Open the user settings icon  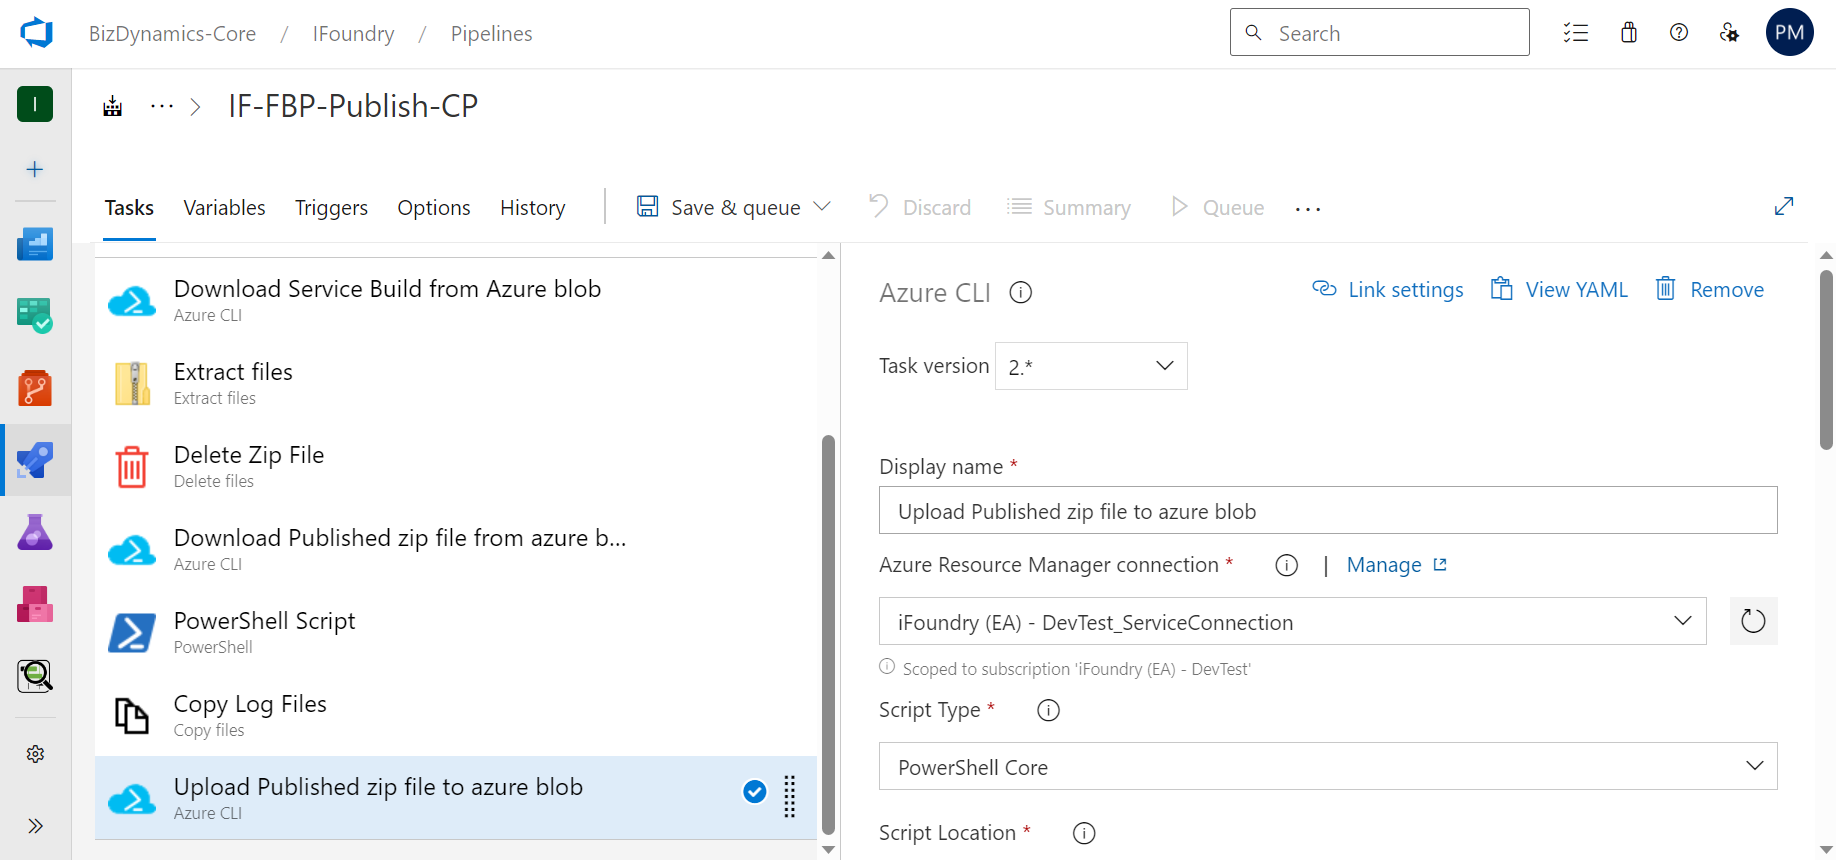pos(1729,33)
